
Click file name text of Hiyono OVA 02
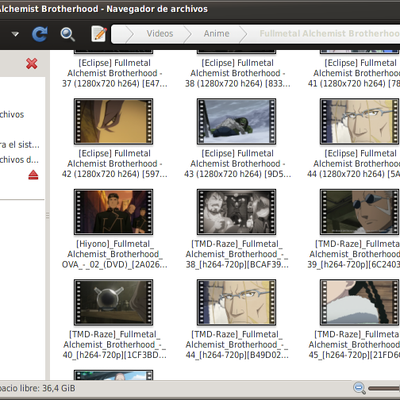[x=114, y=254]
